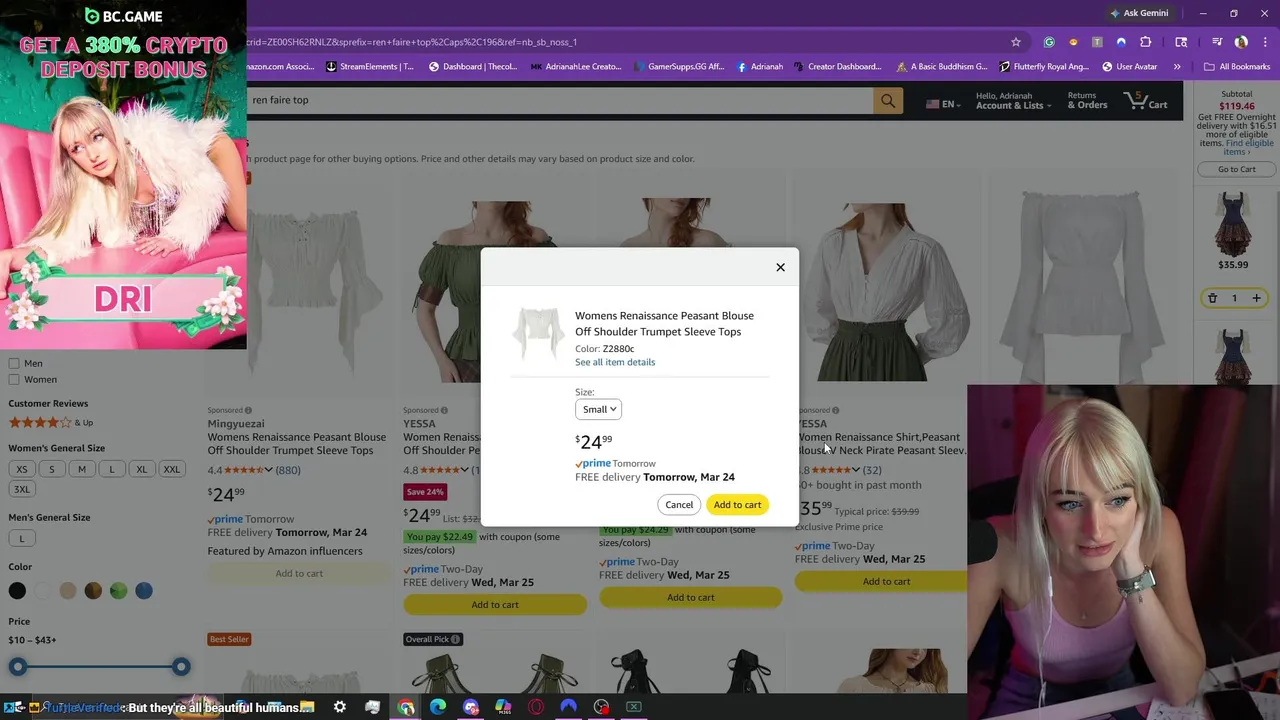Viewport: 1280px width, 720px height.
Task: Select women's size XS filter
Action: point(22,469)
